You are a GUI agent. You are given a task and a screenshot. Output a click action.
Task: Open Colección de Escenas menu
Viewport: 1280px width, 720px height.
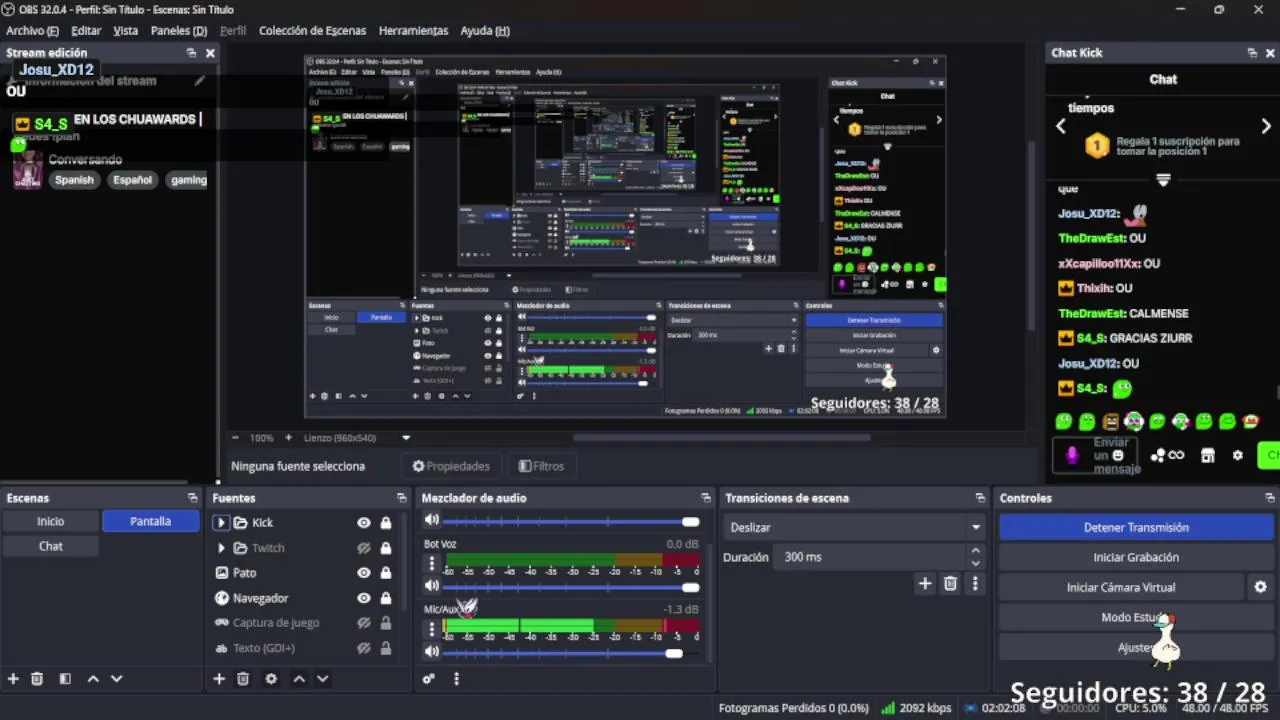coord(313,30)
